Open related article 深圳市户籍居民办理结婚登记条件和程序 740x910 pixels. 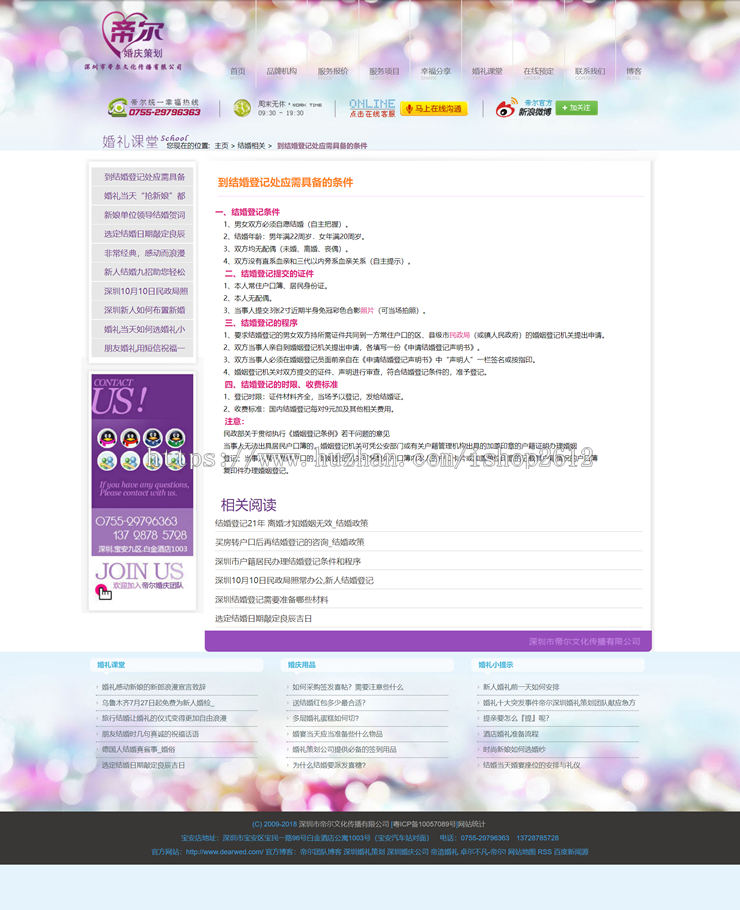click(x=288, y=561)
